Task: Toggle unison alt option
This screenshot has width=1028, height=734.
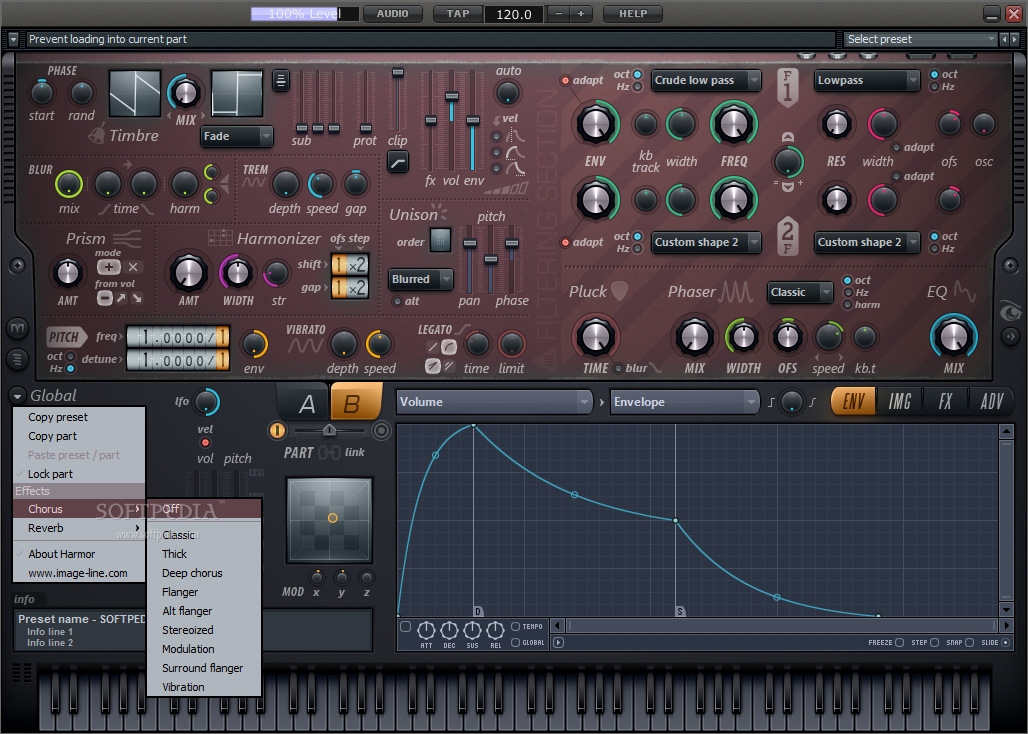Action: (x=397, y=301)
